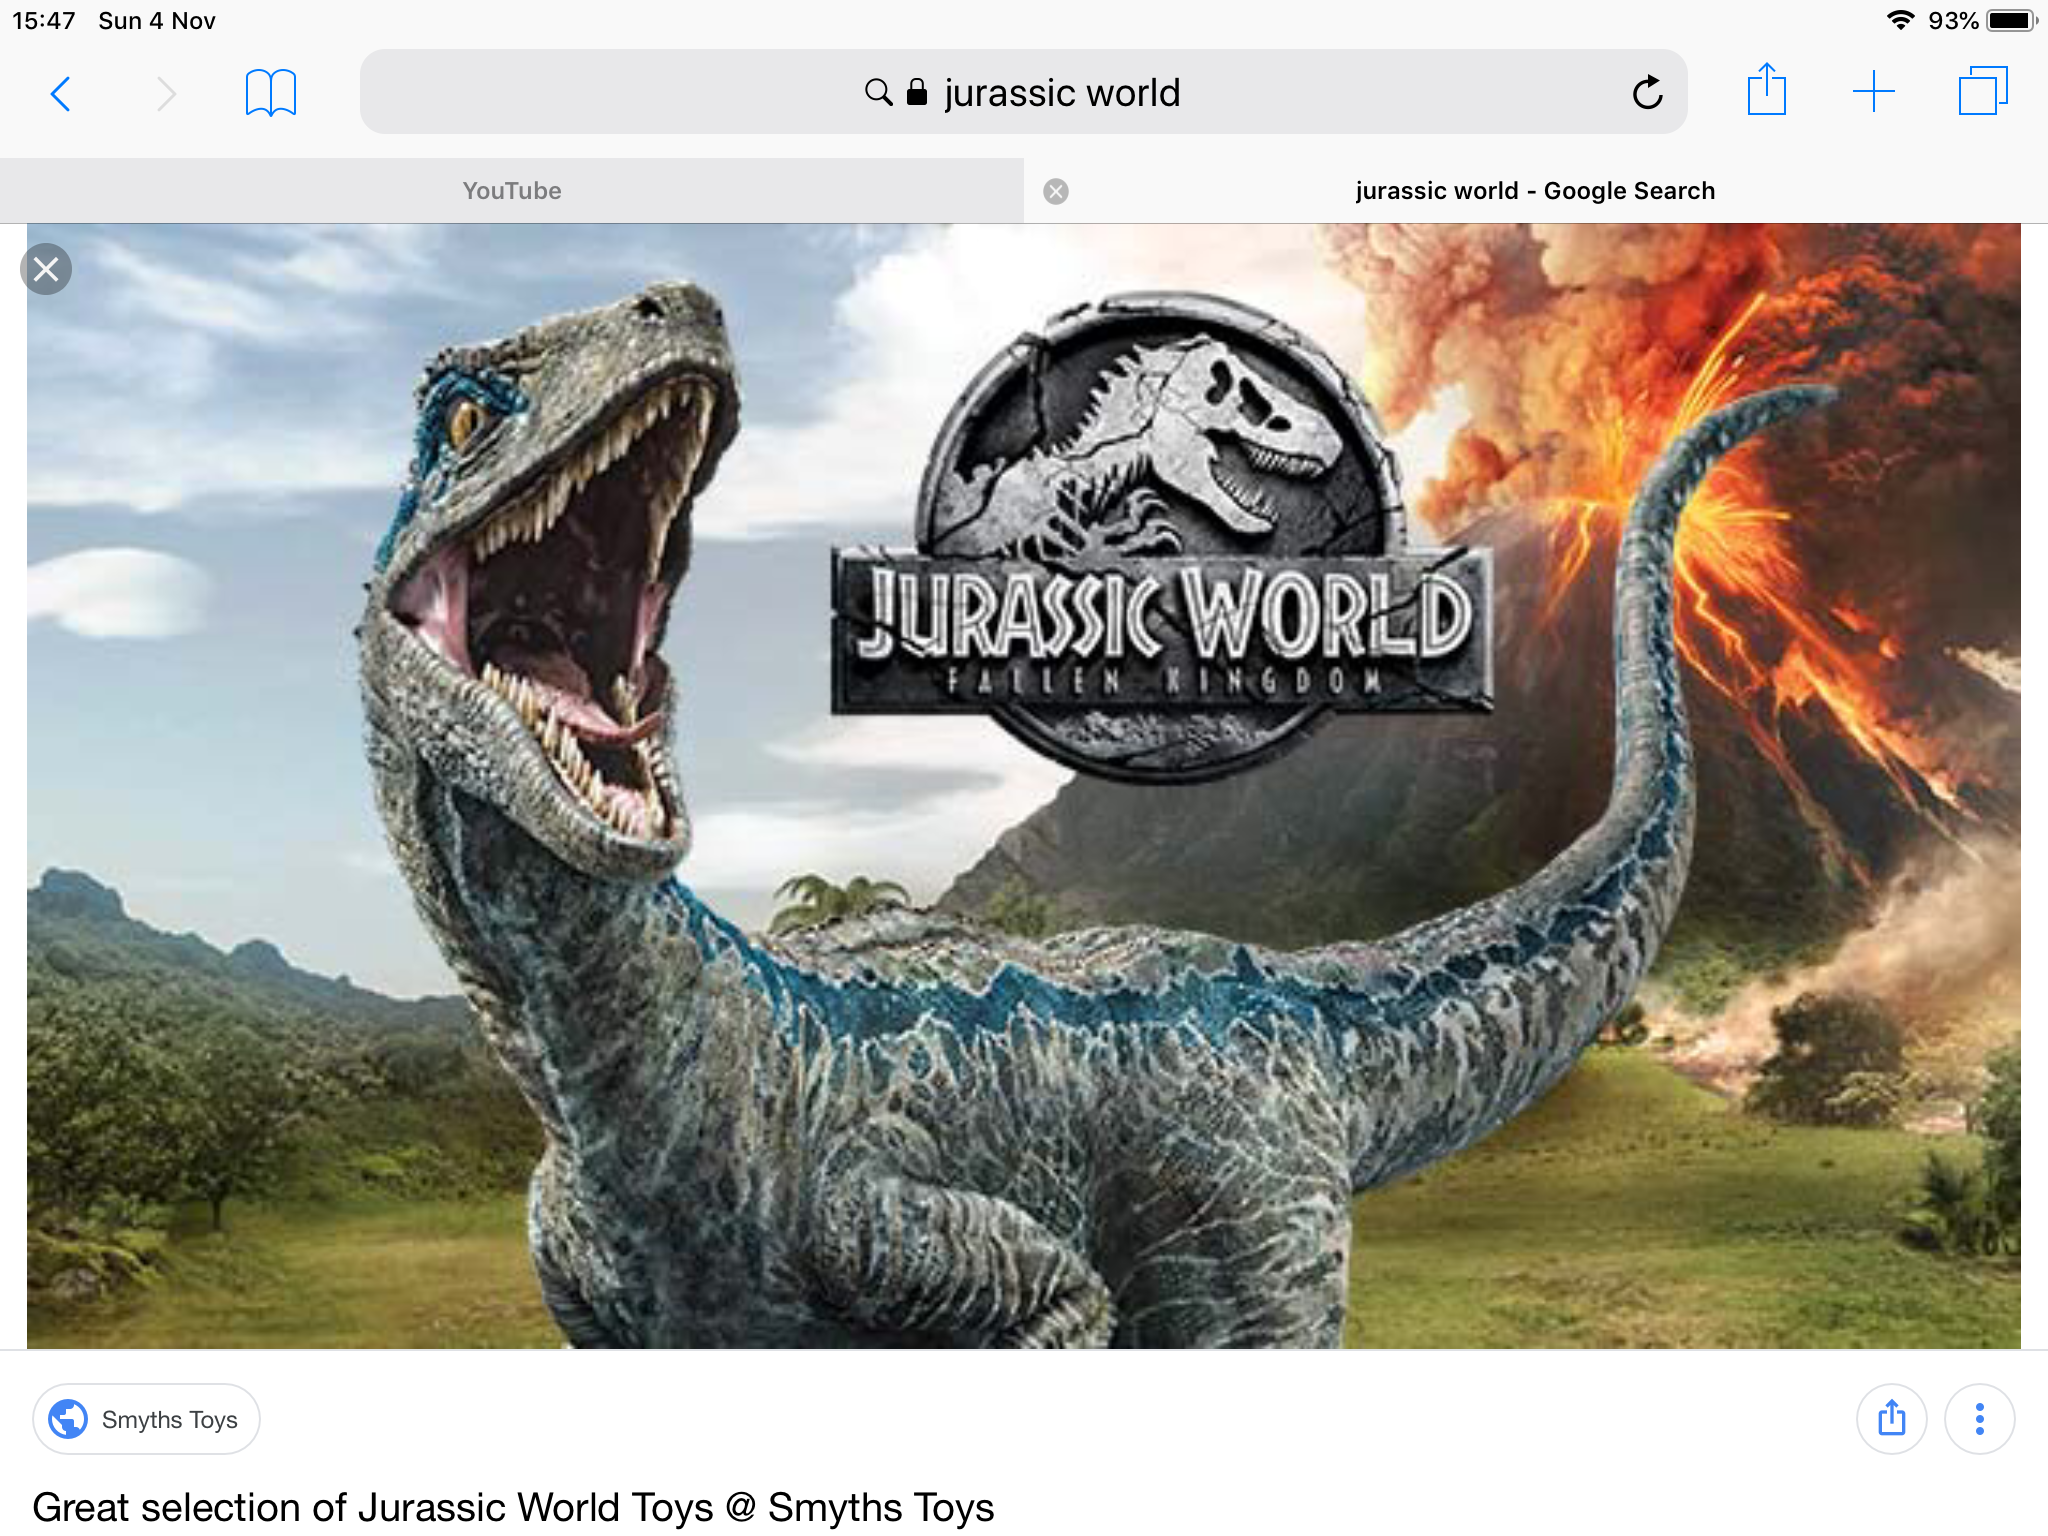Tap the 15:47 clock in status bar
Image resolution: width=2048 pixels, height=1536 pixels.
pyautogui.click(x=44, y=21)
